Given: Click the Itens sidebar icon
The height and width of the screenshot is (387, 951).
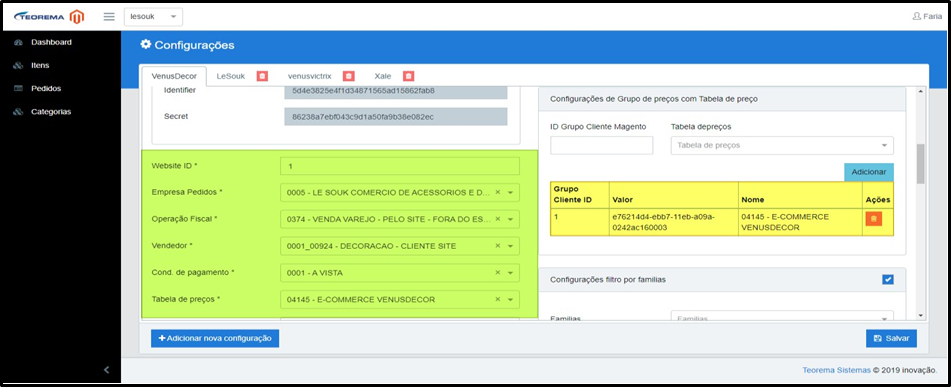Looking at the screenshot, I should [18, 66].
